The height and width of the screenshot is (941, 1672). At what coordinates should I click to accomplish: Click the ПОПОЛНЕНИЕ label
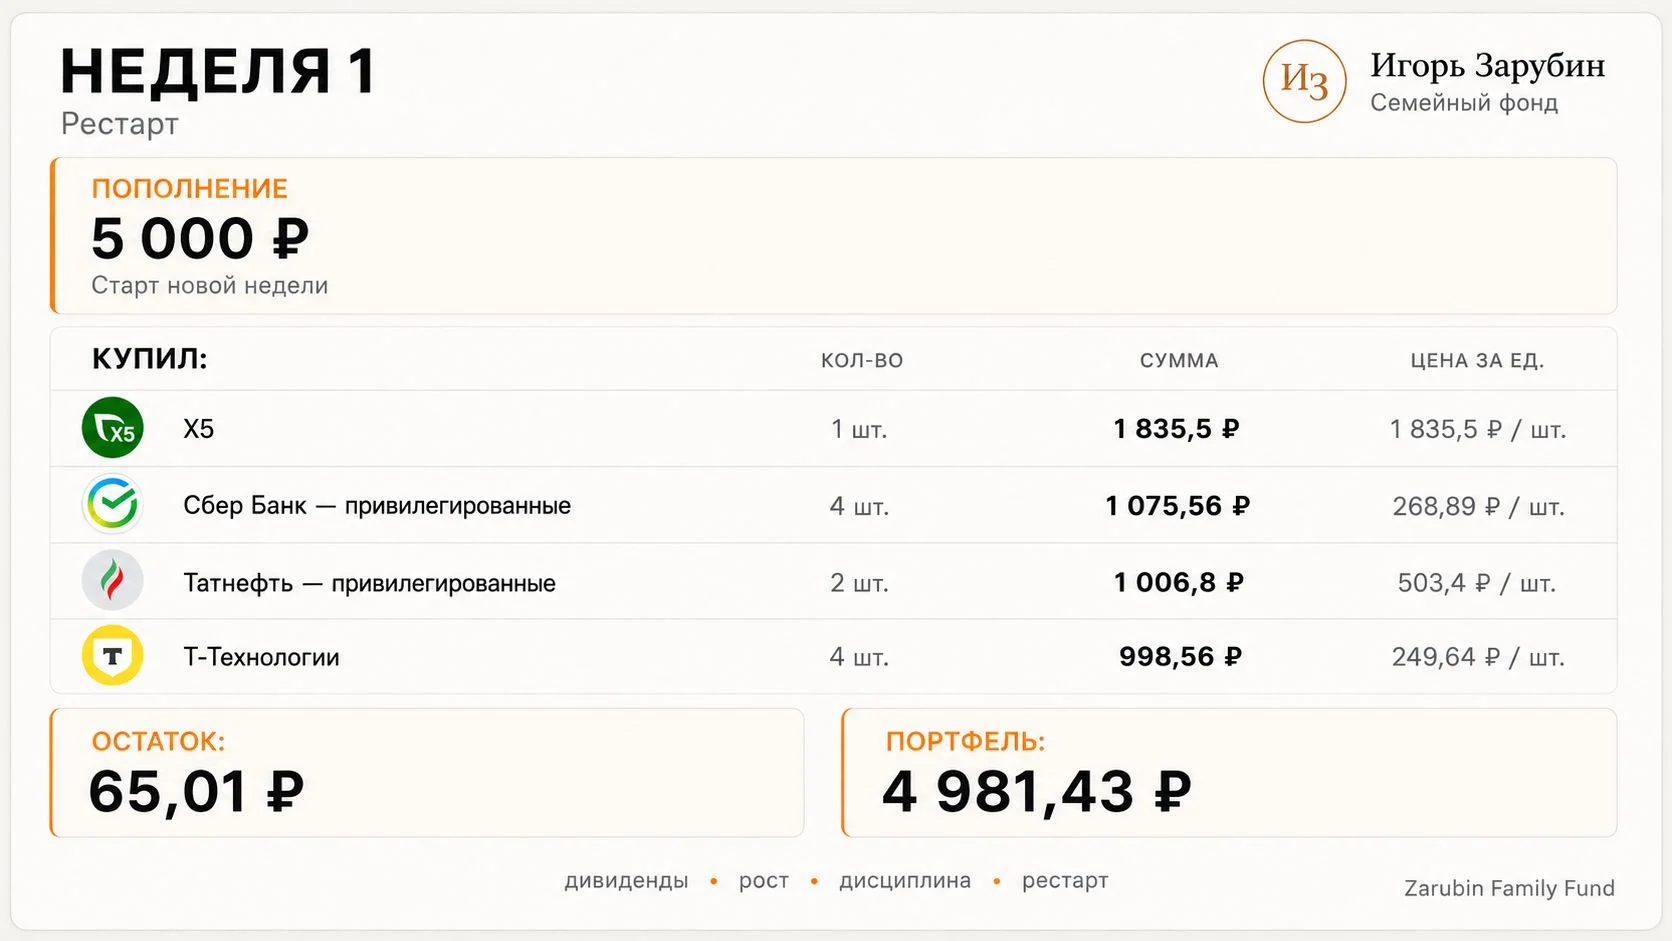[190, 189]
